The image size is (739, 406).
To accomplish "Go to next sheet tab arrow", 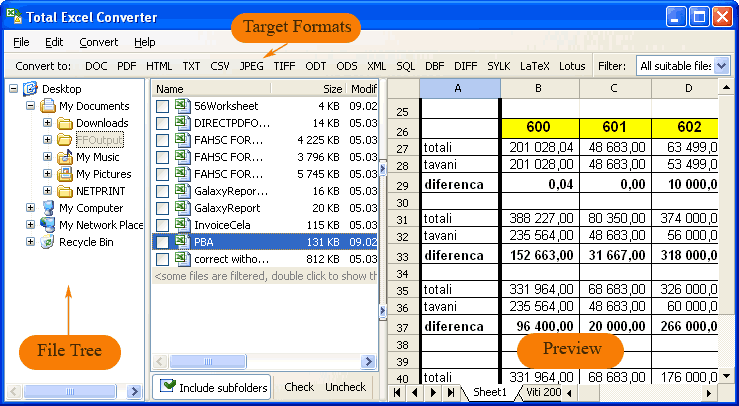I will [433, 392].
